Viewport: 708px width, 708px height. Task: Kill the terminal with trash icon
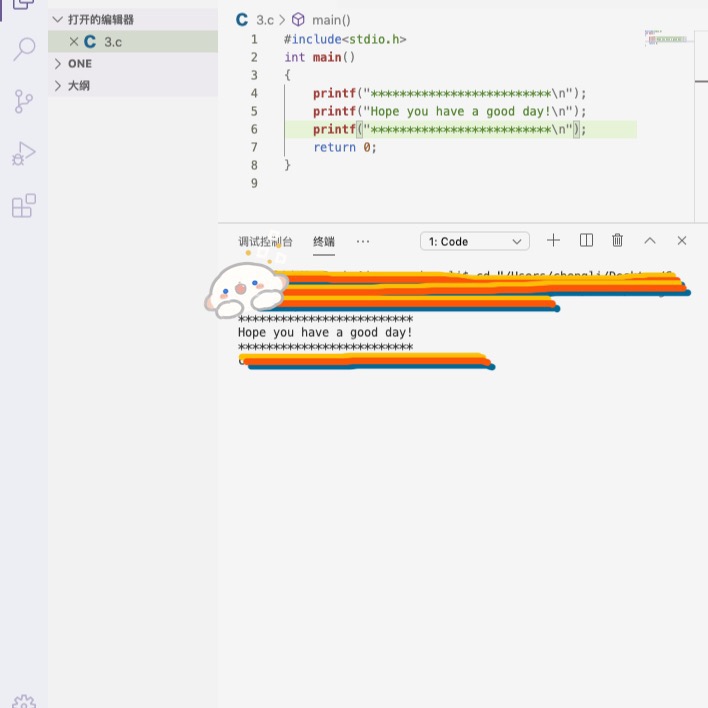[617, 240]
